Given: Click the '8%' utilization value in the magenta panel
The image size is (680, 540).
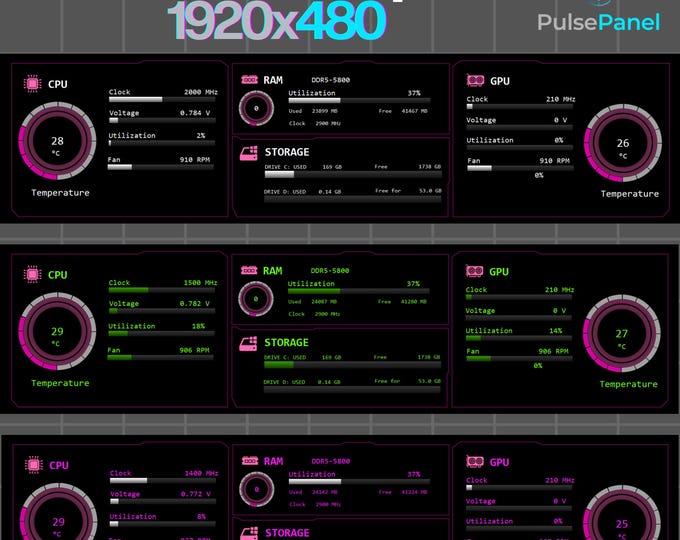Looking at the screenshot, I should pos(201,517).
